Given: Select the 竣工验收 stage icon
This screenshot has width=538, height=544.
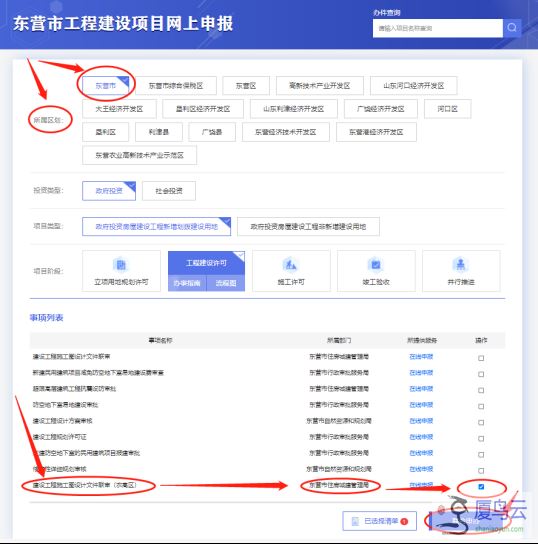Looking at the screenshot, I should tap(376, 265).
